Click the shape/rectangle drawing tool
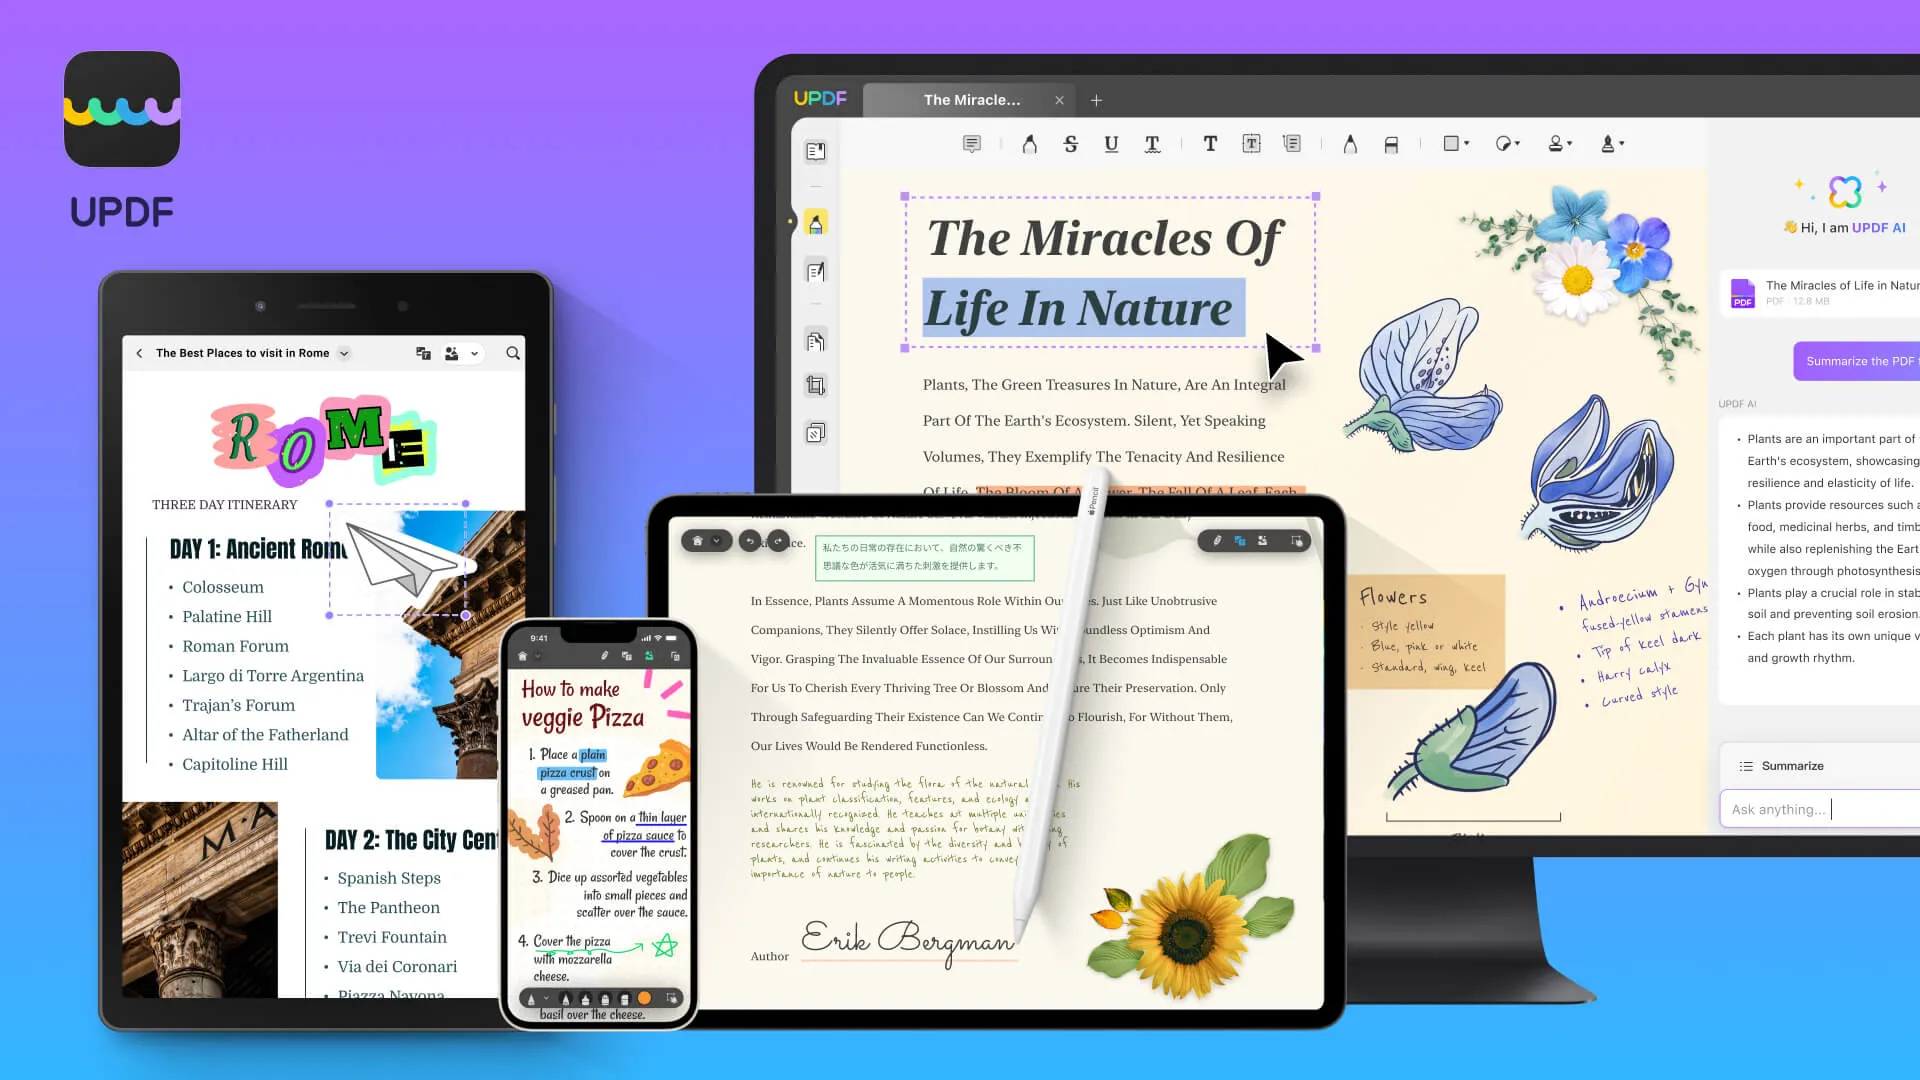This screenshot has height=1080, width=1920. coord(1452,144)
